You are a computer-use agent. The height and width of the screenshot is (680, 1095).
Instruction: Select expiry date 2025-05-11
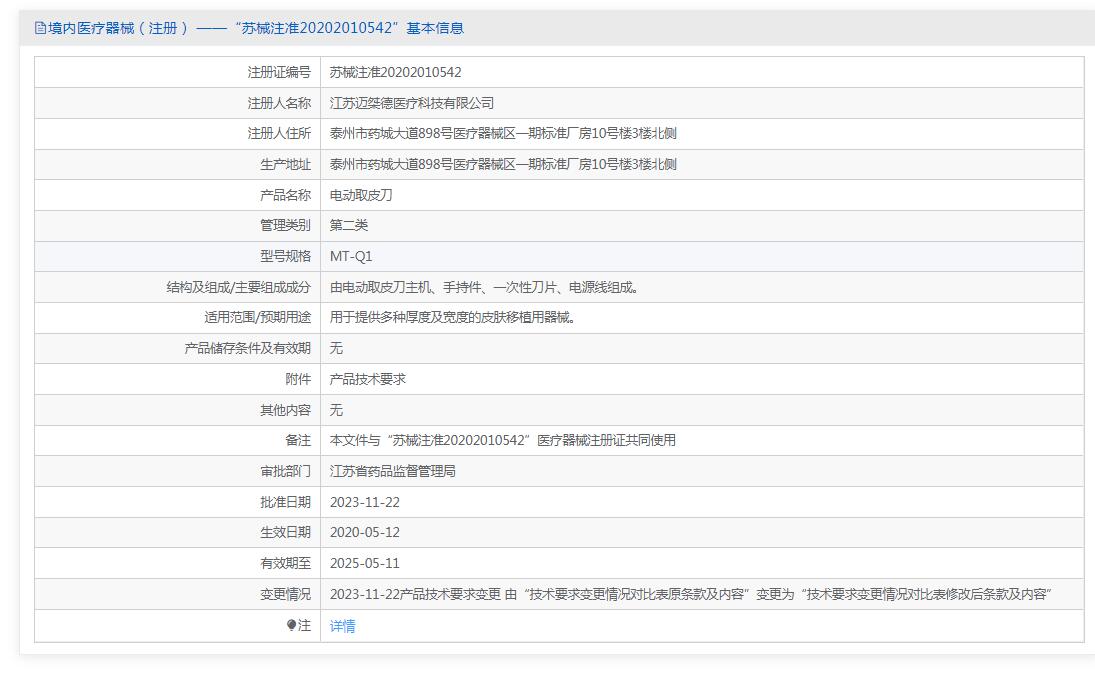pyautogui.click(x=365, y=563)
